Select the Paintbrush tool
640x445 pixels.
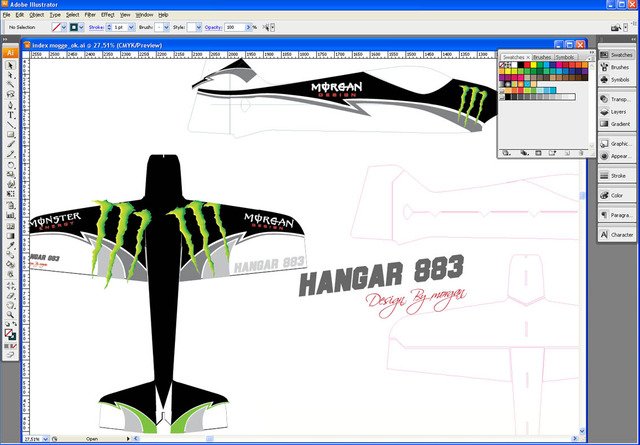[x=11, y=144]
